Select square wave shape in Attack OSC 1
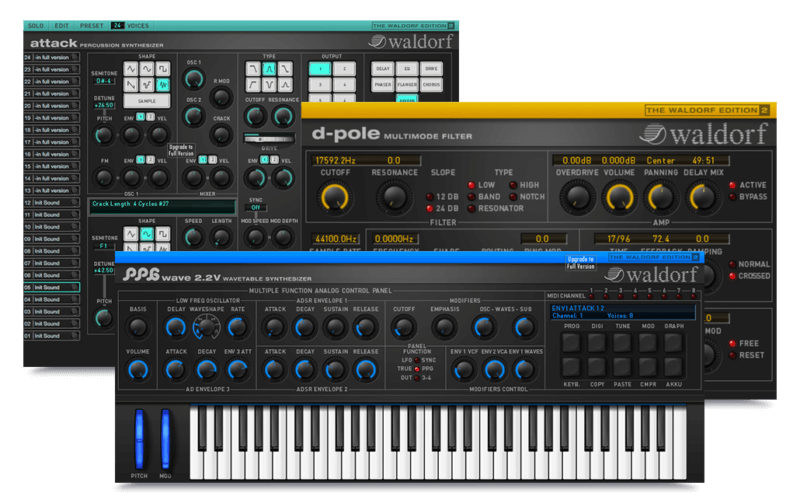Screen dimensions: 800x503 (163, 68)
